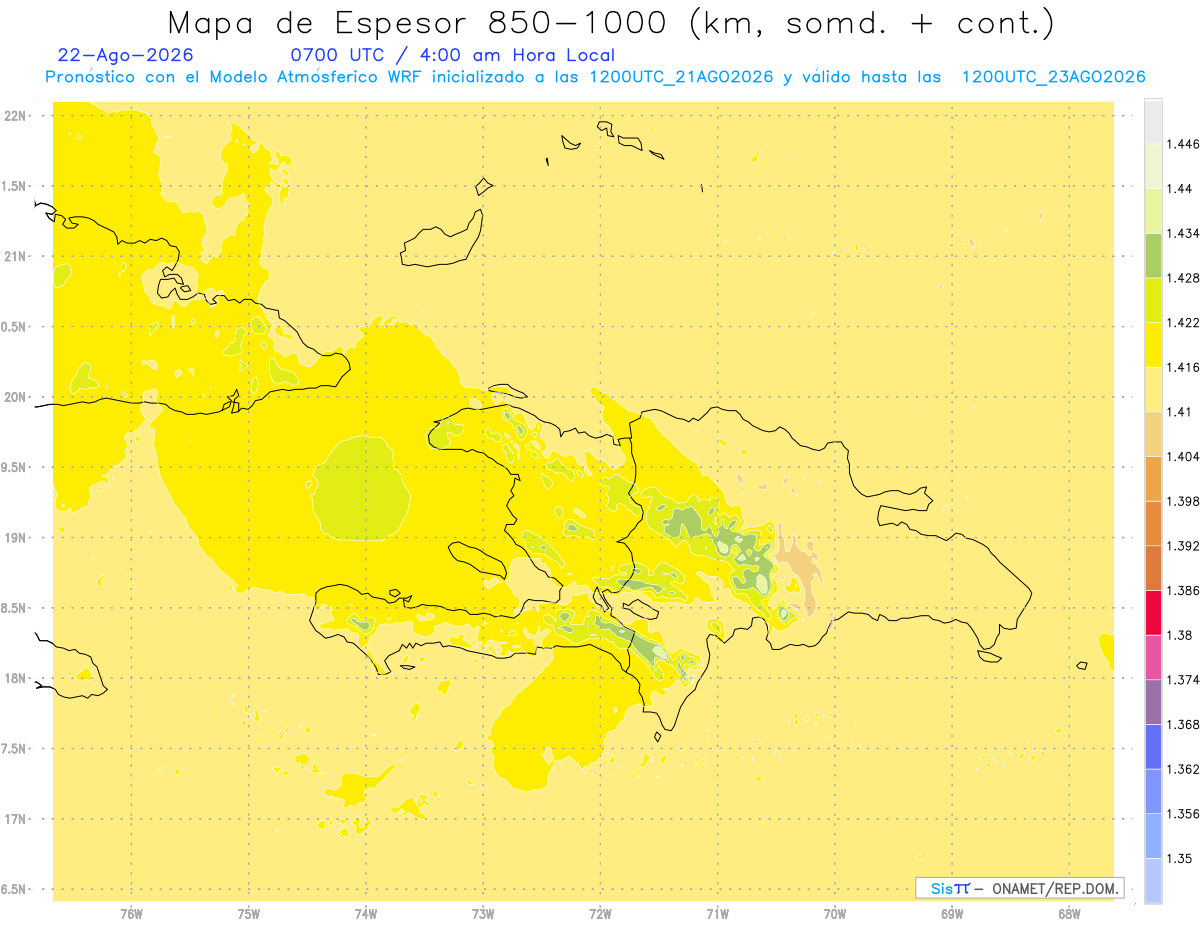
Task: Click the legend value '1.362'
Action: [1183, 769]
